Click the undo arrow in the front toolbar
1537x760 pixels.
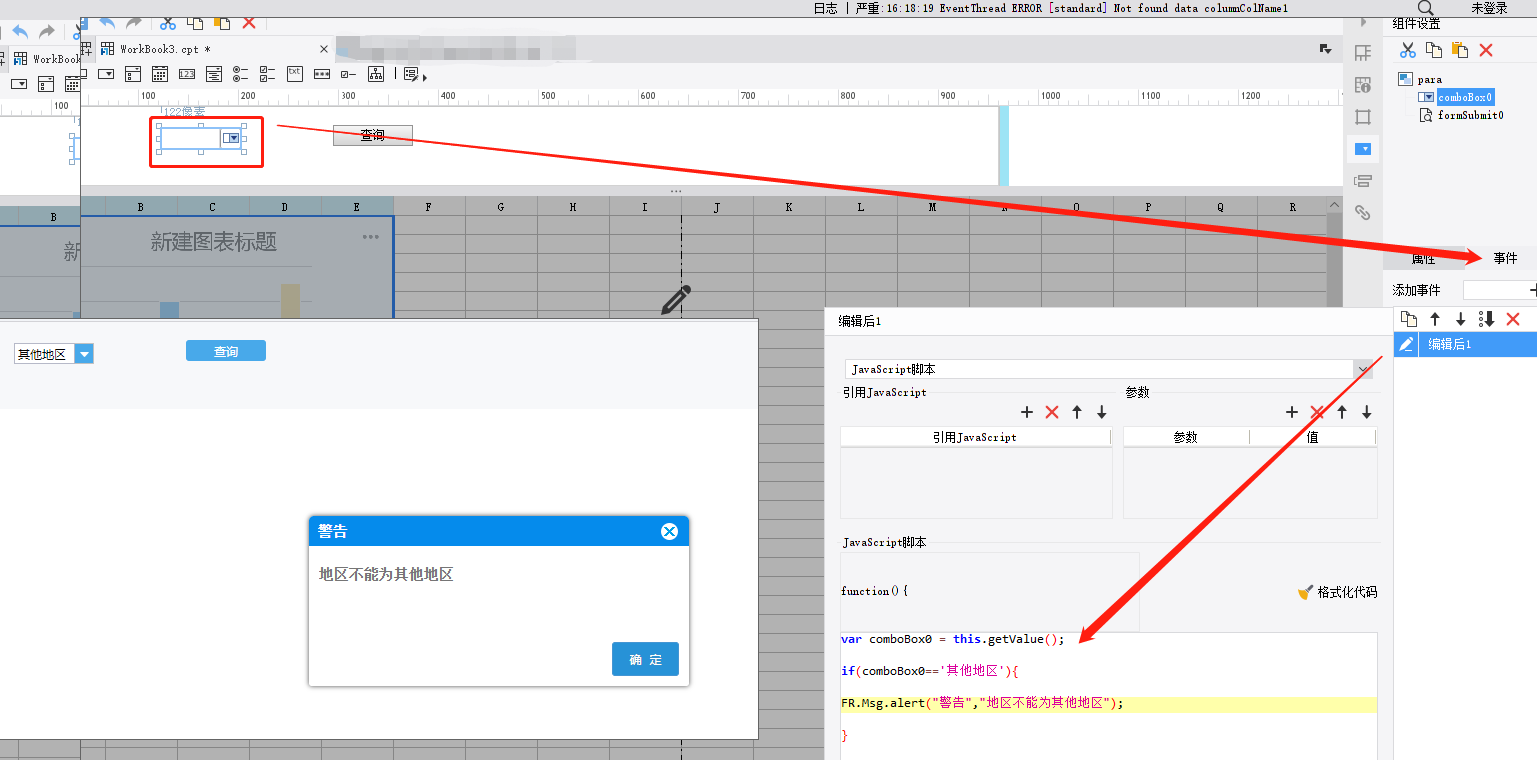point(107,22)
